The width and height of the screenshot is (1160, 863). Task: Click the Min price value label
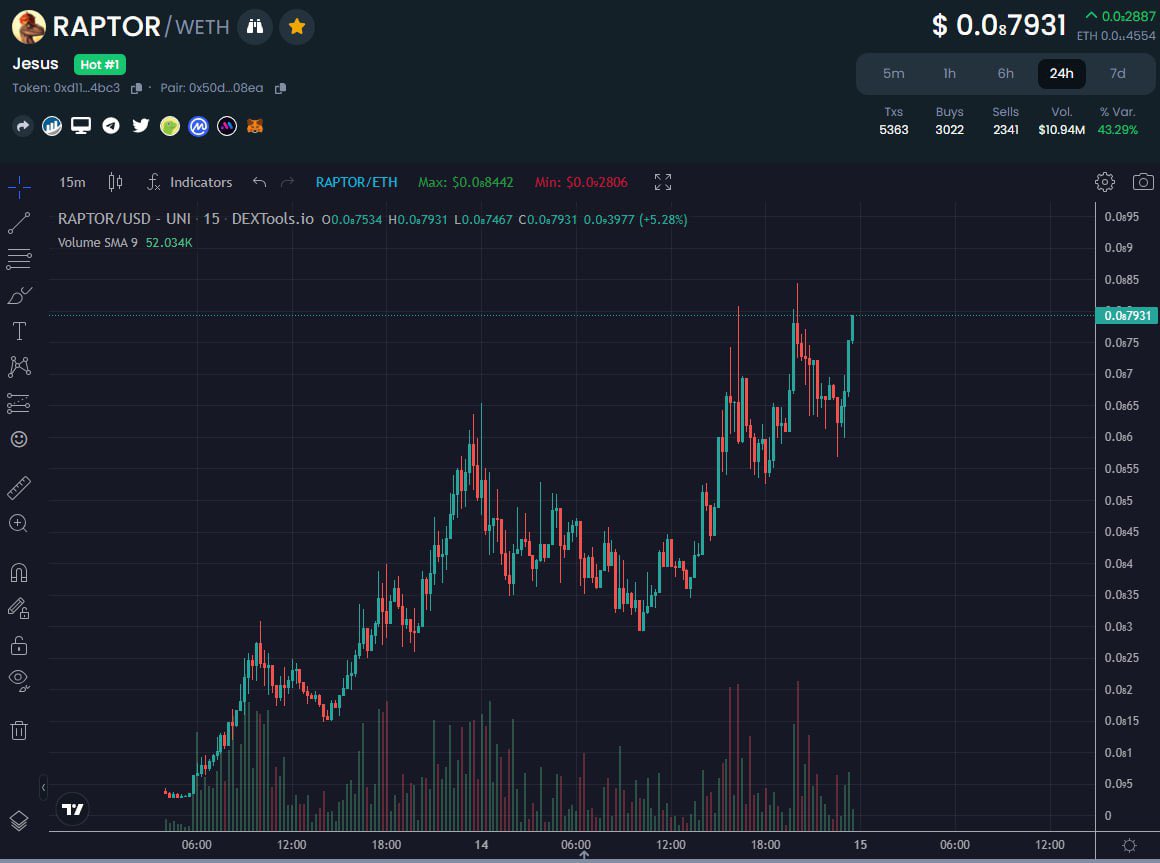coord(581,182)
